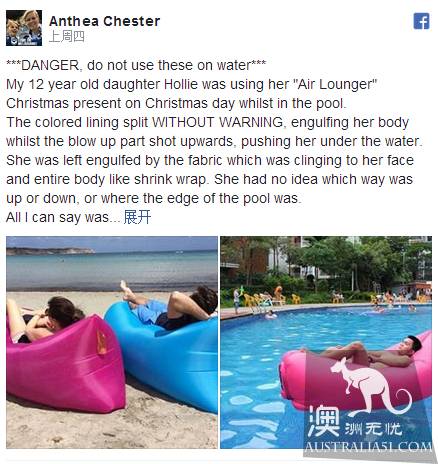The image size is (438, 464).
Task: Click the 澳洲无忧 watermark characters
Action: pyautogui.click(x=355, y=421)
